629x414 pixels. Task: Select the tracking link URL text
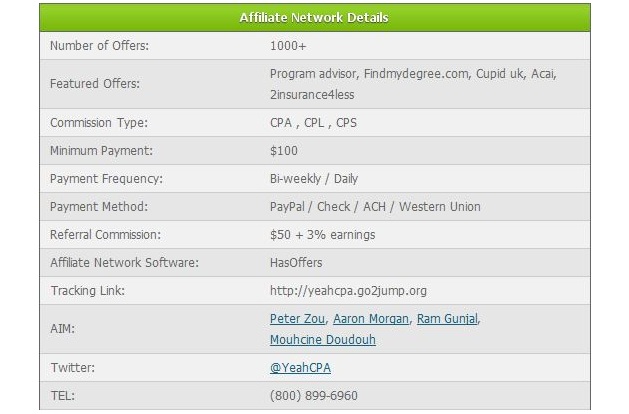[x=348, y=290]
